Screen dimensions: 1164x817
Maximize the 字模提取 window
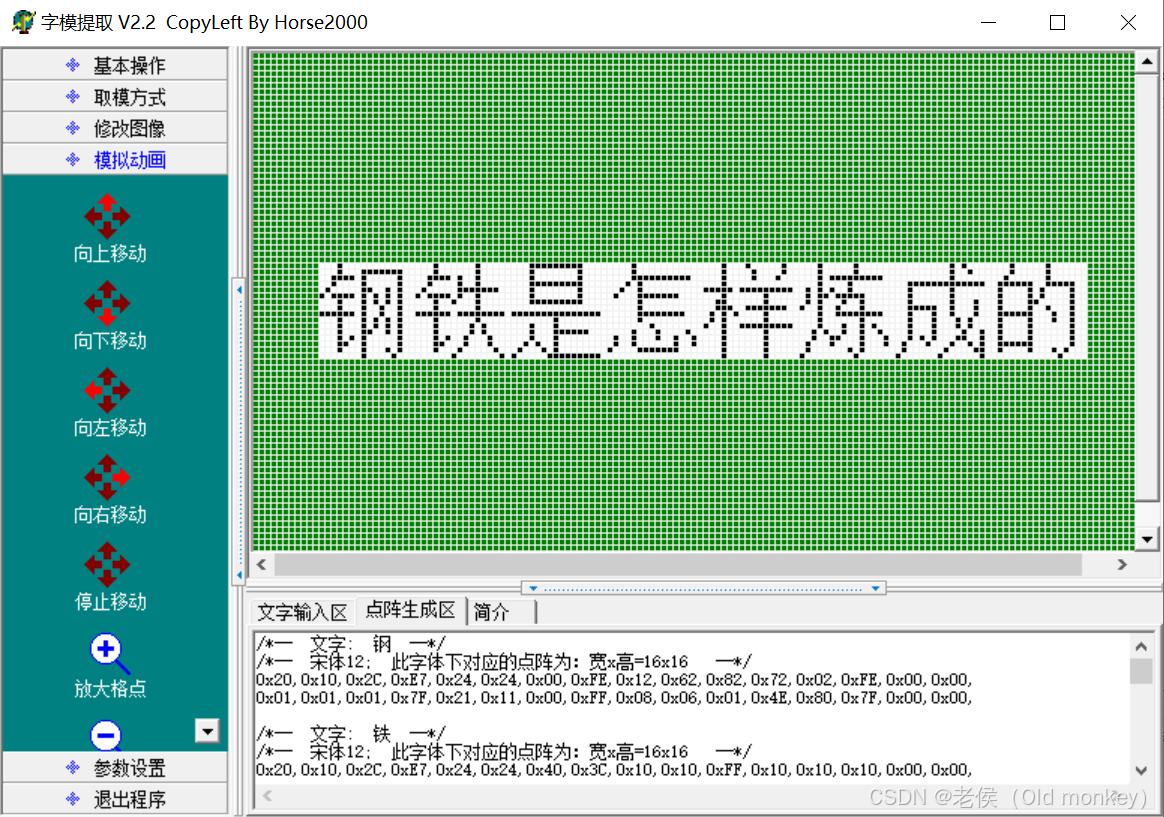click(1057, 22)
